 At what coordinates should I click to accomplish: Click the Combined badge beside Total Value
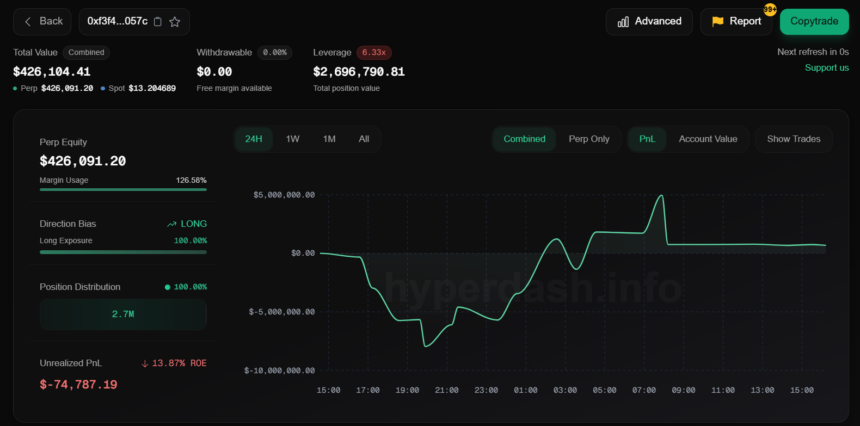tap(87, 52)
